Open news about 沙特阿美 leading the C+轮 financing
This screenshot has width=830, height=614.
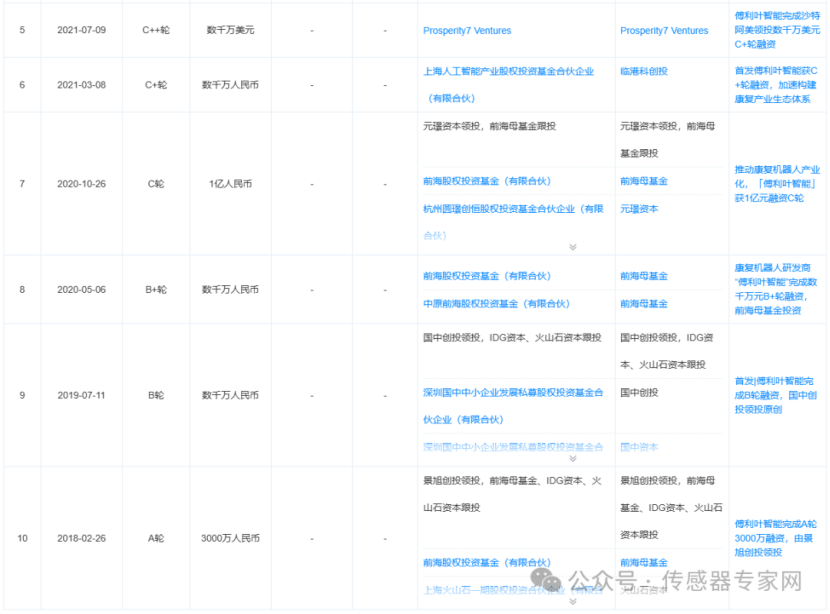pyautogui.click(x=776, y=30)
